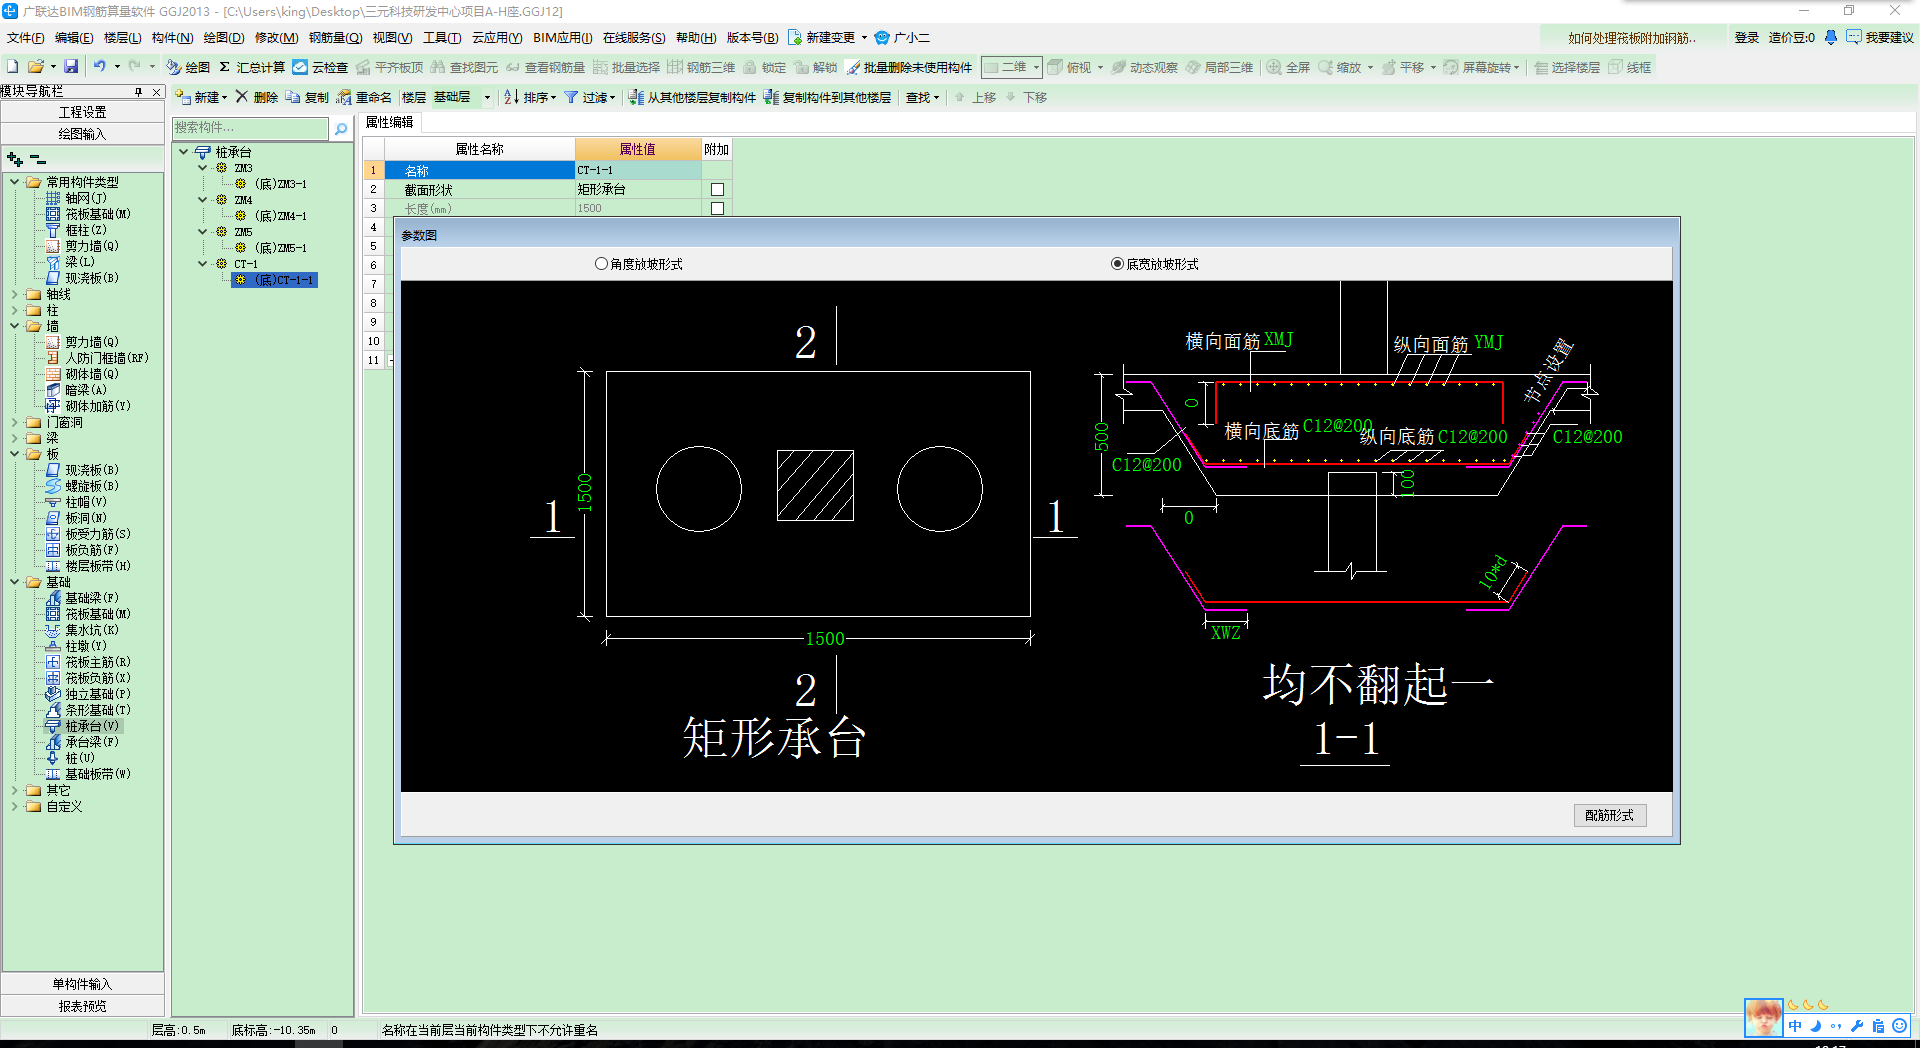
Task: Pin the 模块导航栏 panel
Action: pyautogui.click(x=139, y=91)
